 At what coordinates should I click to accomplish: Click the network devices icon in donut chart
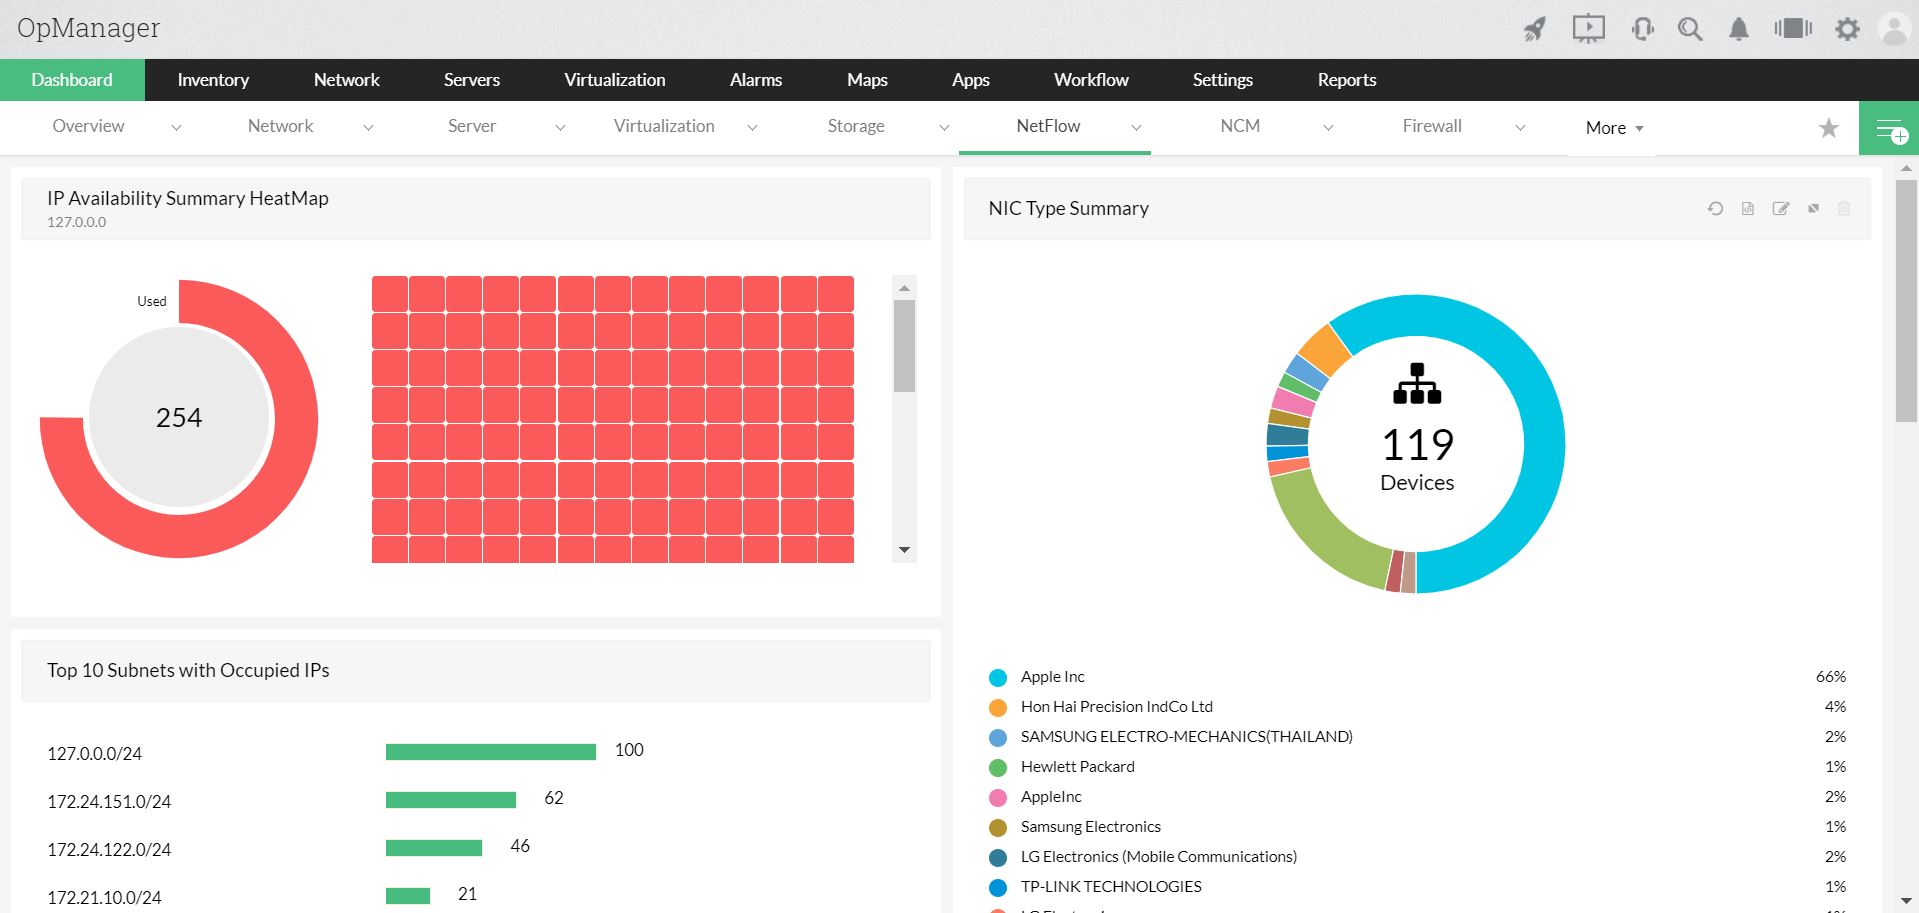coord(1417,384)
